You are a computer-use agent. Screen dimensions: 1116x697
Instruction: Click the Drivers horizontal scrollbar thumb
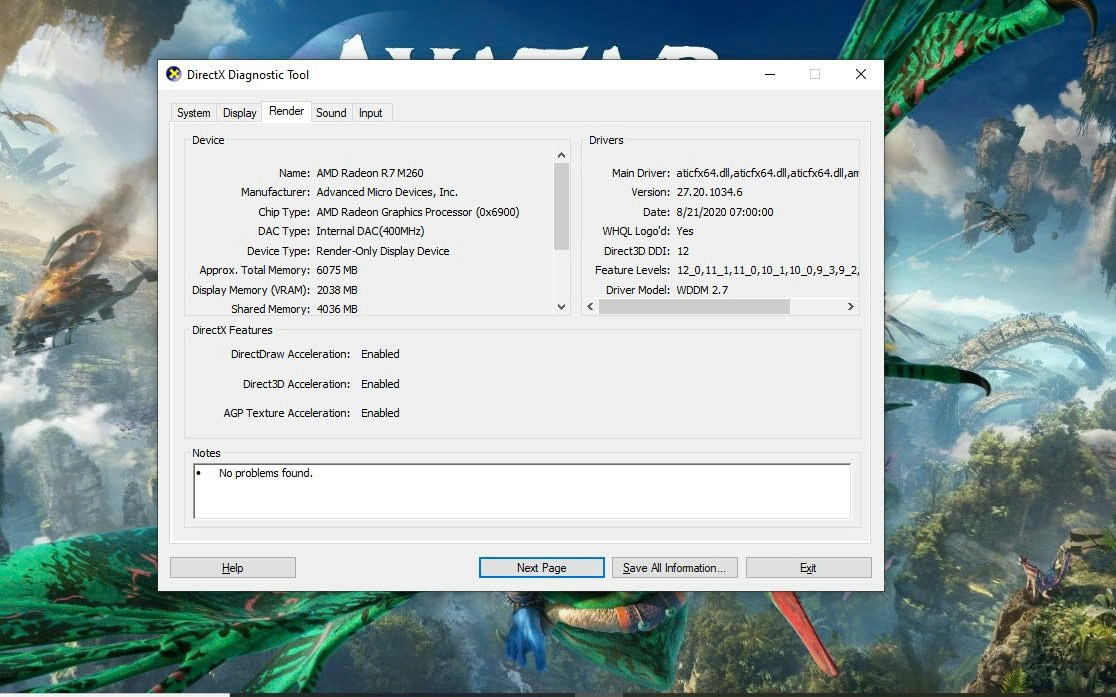point(694,306)
